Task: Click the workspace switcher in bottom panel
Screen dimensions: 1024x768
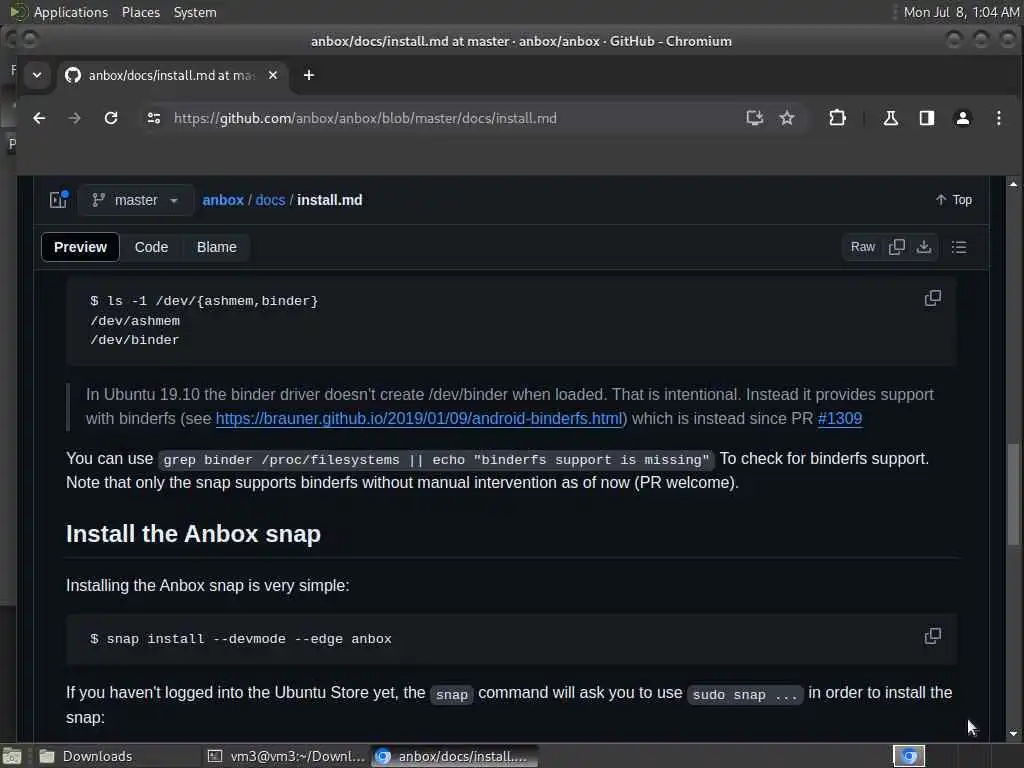Action: pyautogui.click(x=909, y=756)
